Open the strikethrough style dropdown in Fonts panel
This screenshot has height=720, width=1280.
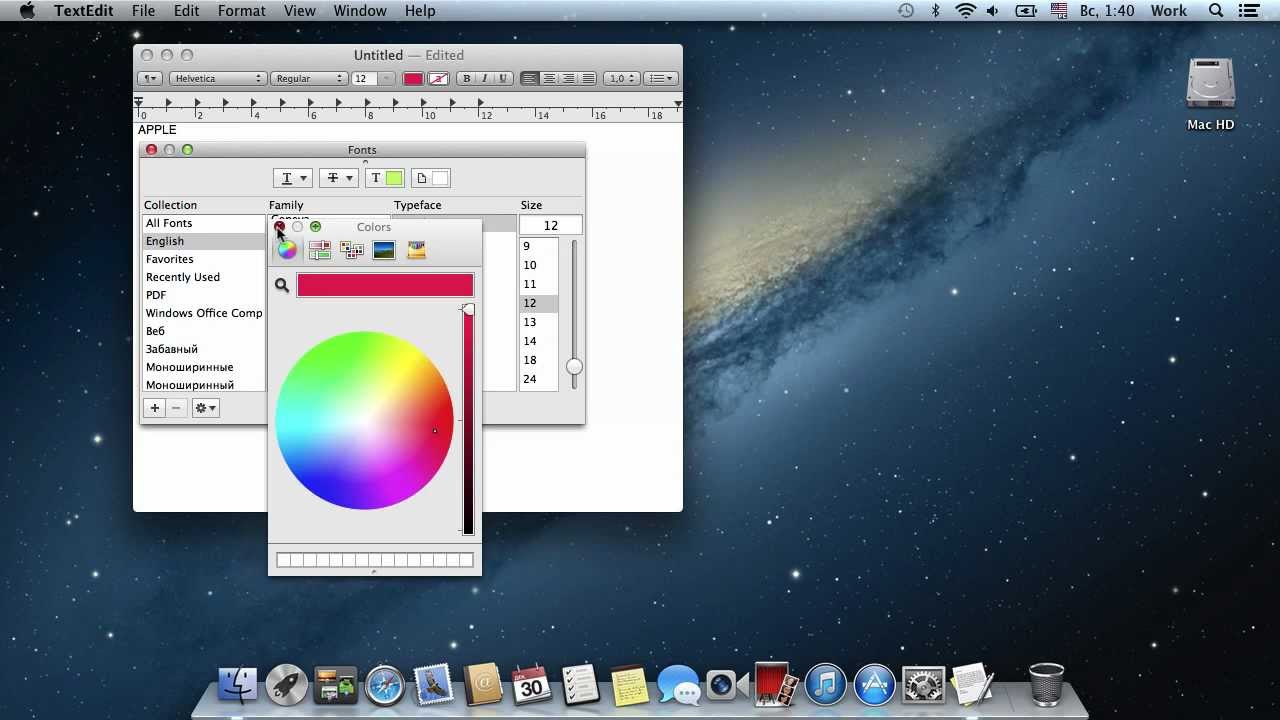tap(339, 177)
